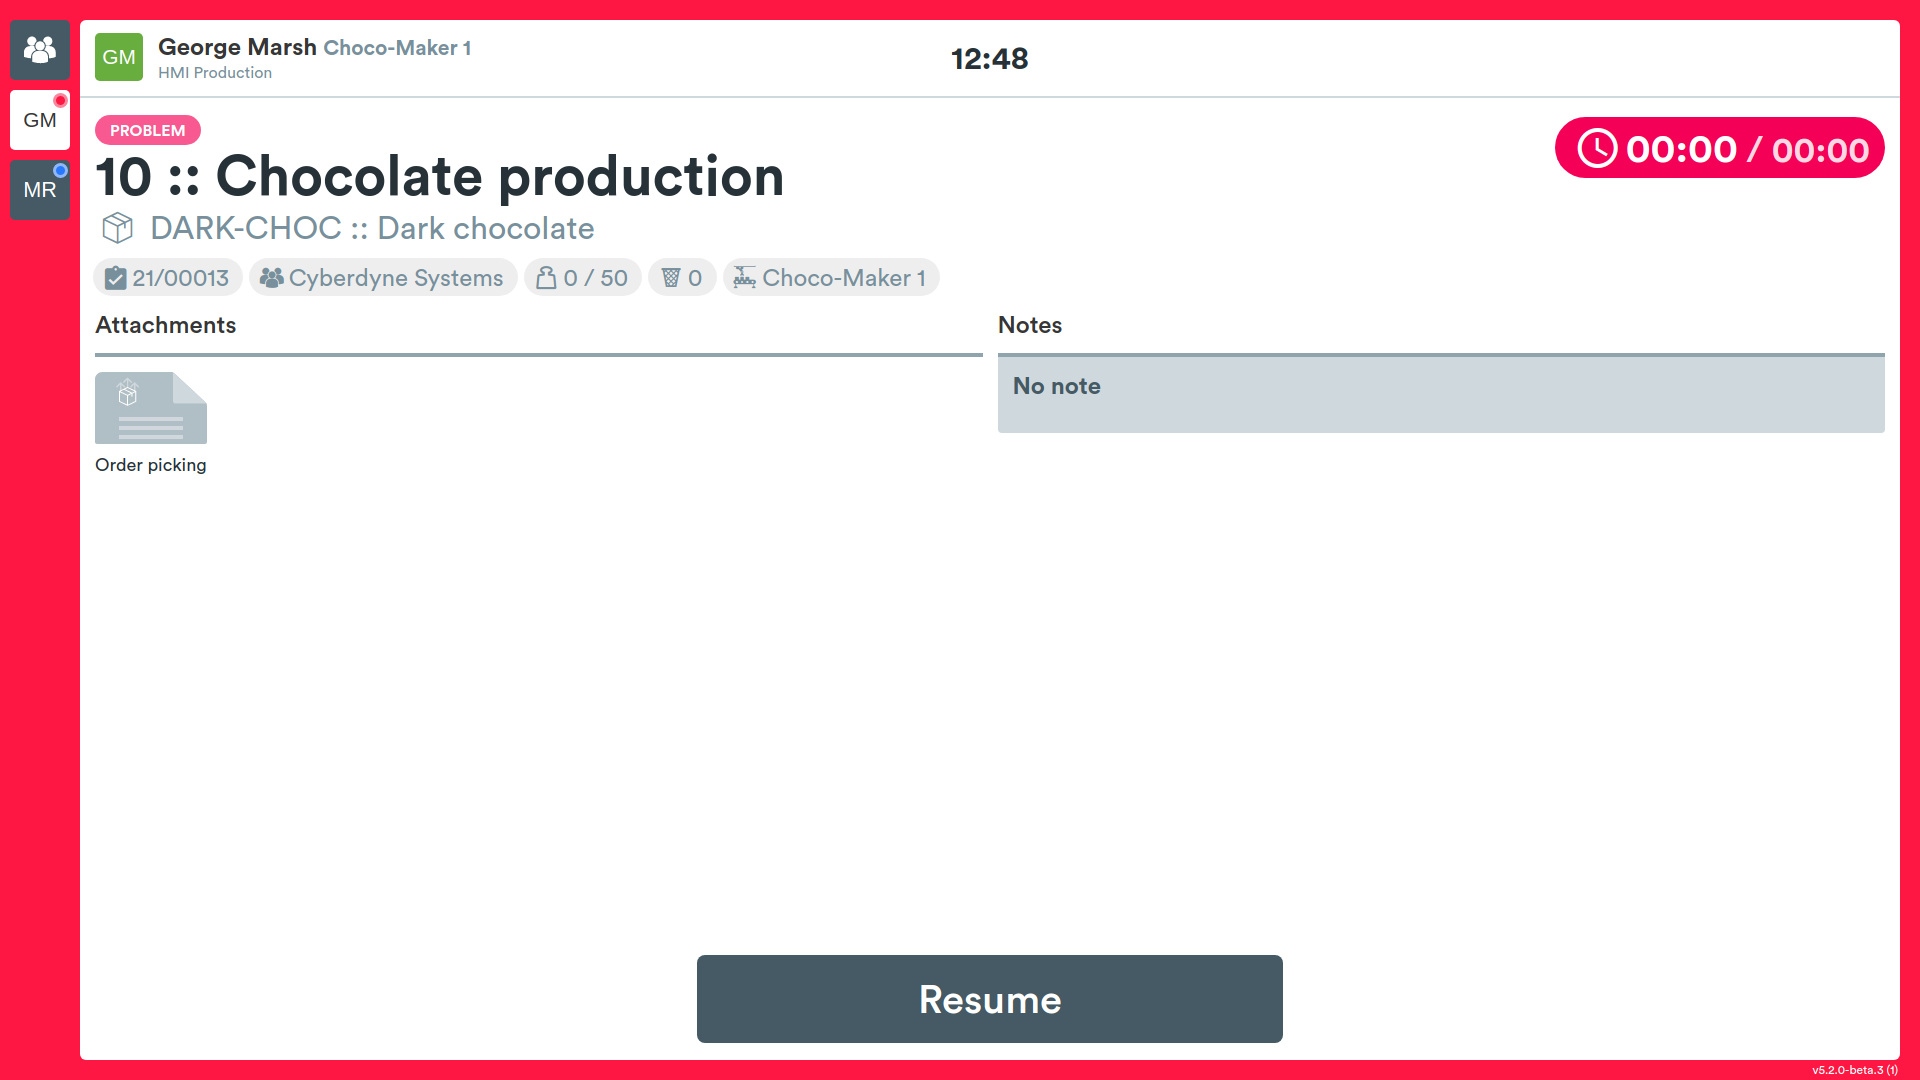Click the 00:00 / 00:00 timer badge
This screenshot has height=1080, width=1920.
click(1720, 148)
